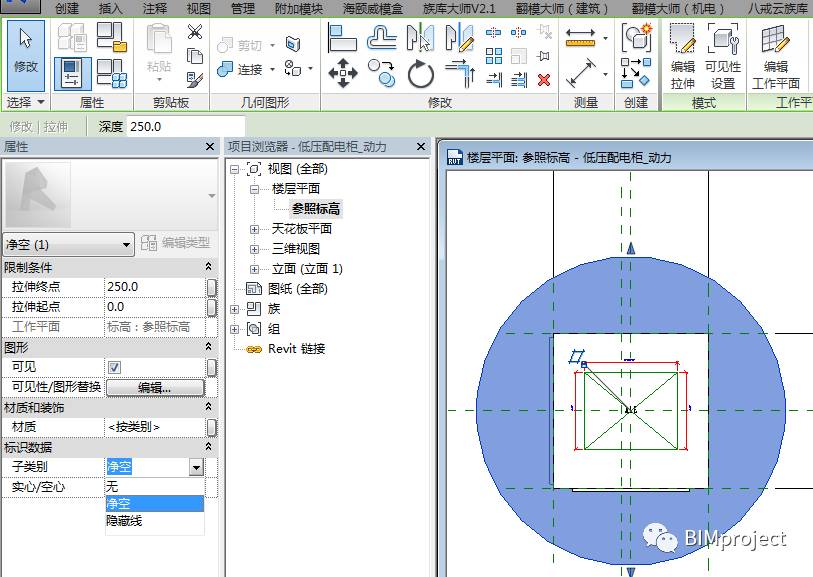The image size is (813, 577).
Task: Click the Move tool icon
Action: tap(343, 73)
